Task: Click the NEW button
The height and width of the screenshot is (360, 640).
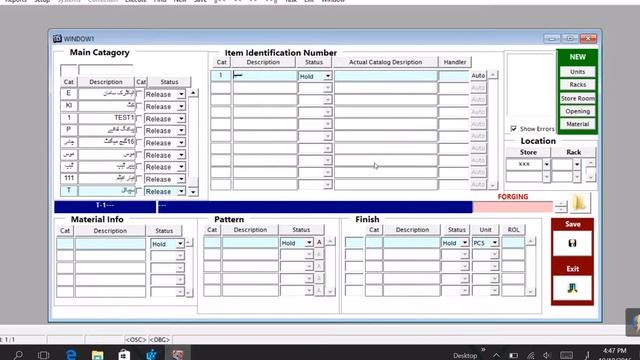Action: (x=578, y=57)
